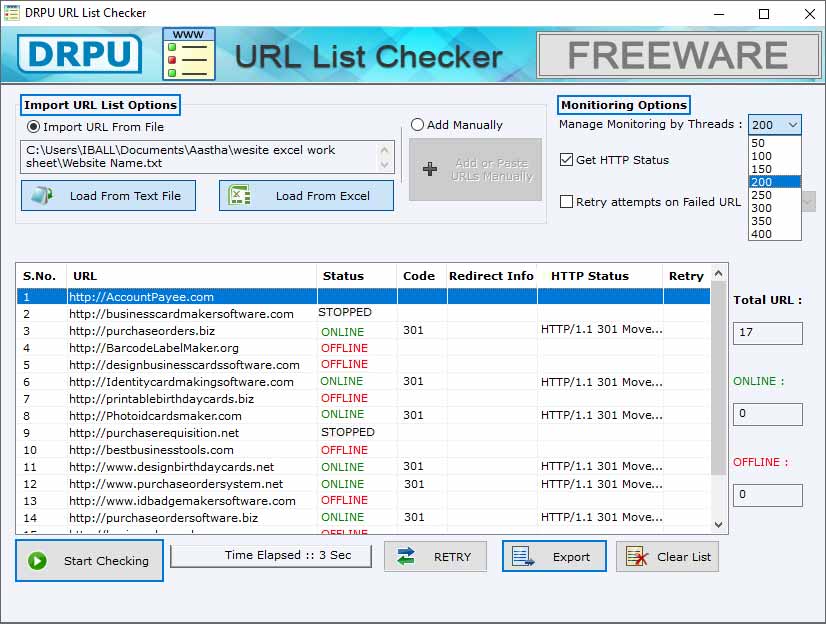The height and width of the screenshot is (624, 826).
Task: Click the DRPU logo in the banner
Action: [x=80, y=54]
